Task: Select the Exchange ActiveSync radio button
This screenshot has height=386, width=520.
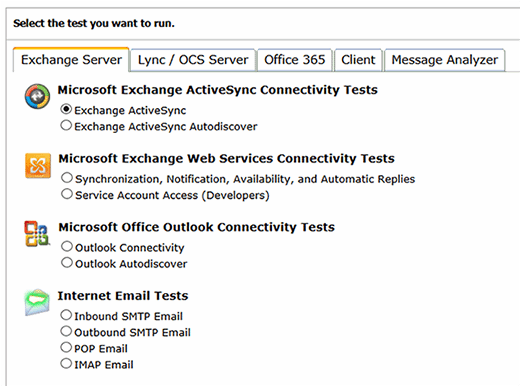Action: click(66, 109)
